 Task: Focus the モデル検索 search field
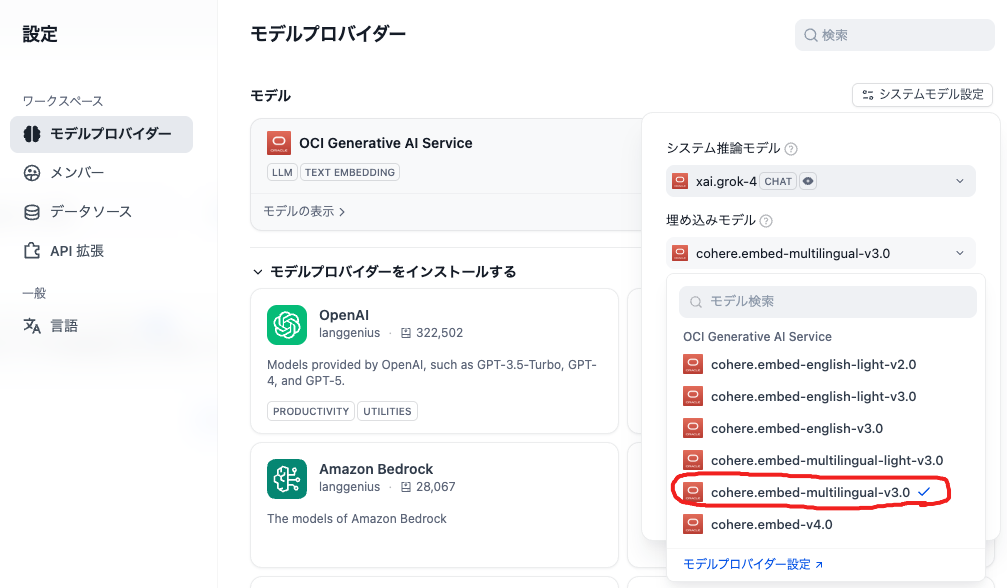(x=828, y=302)
